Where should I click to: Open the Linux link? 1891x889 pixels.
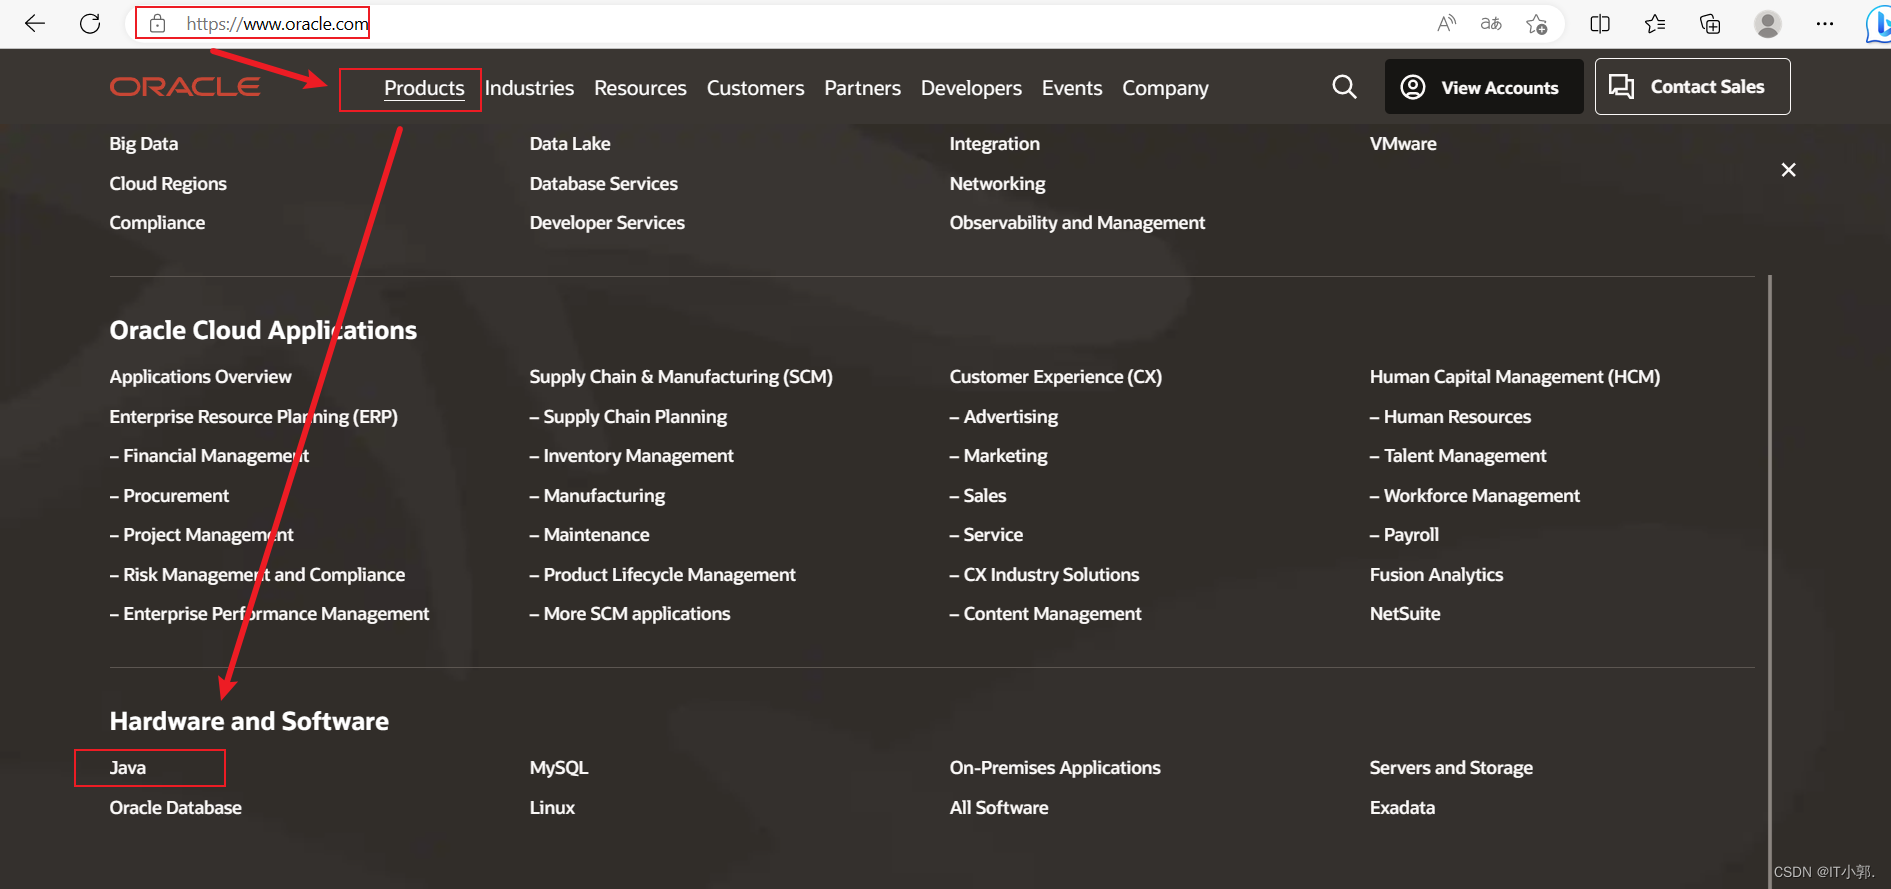coord(552,808)
